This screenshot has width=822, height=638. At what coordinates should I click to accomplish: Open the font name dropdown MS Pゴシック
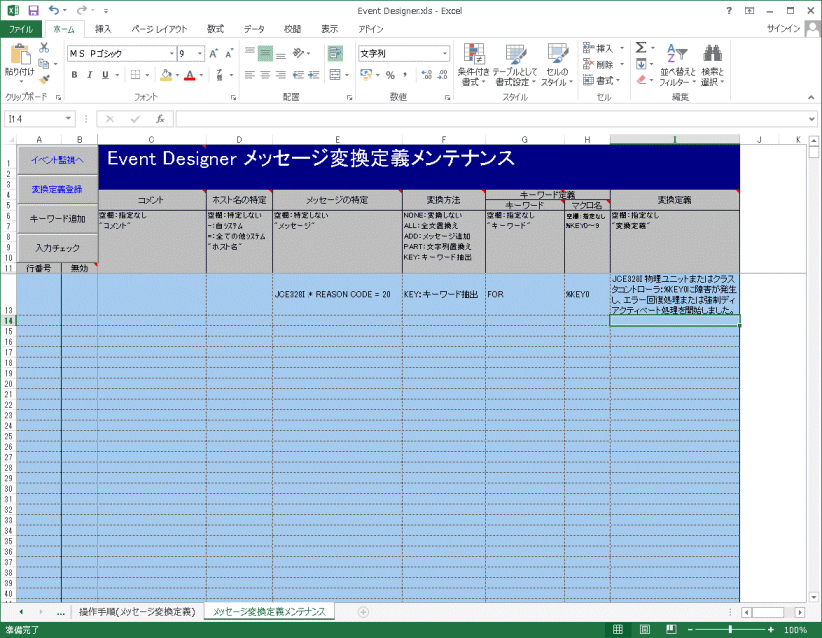(171, 53)
